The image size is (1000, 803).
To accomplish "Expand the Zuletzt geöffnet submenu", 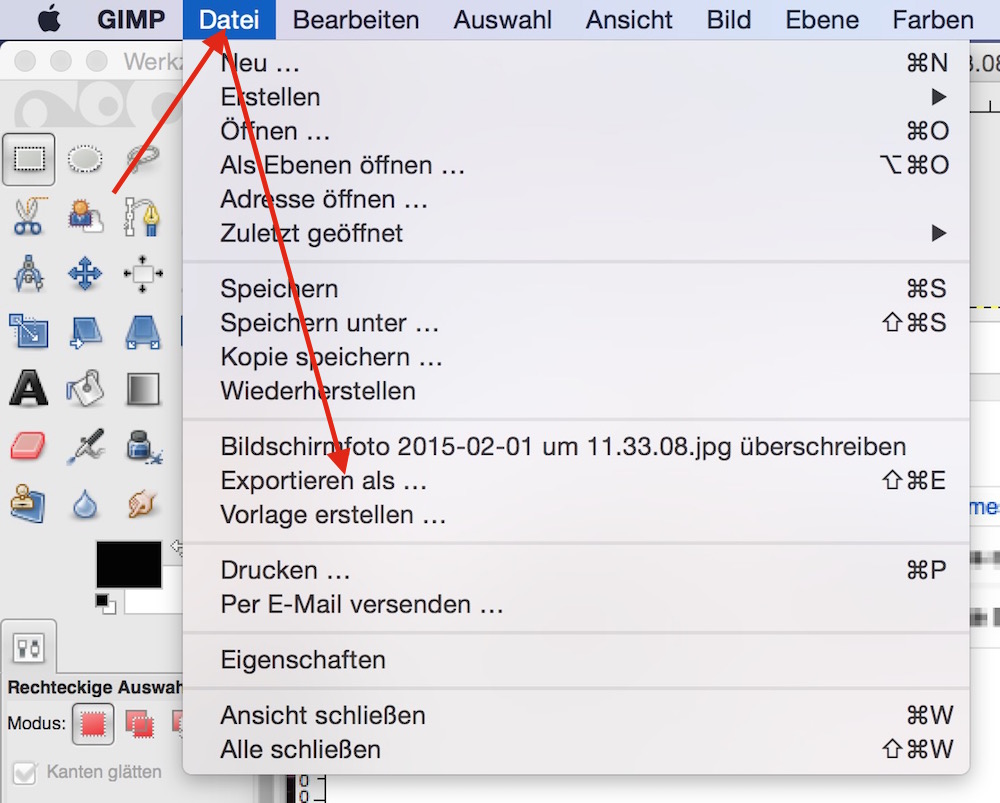I will tap(576, 233).
